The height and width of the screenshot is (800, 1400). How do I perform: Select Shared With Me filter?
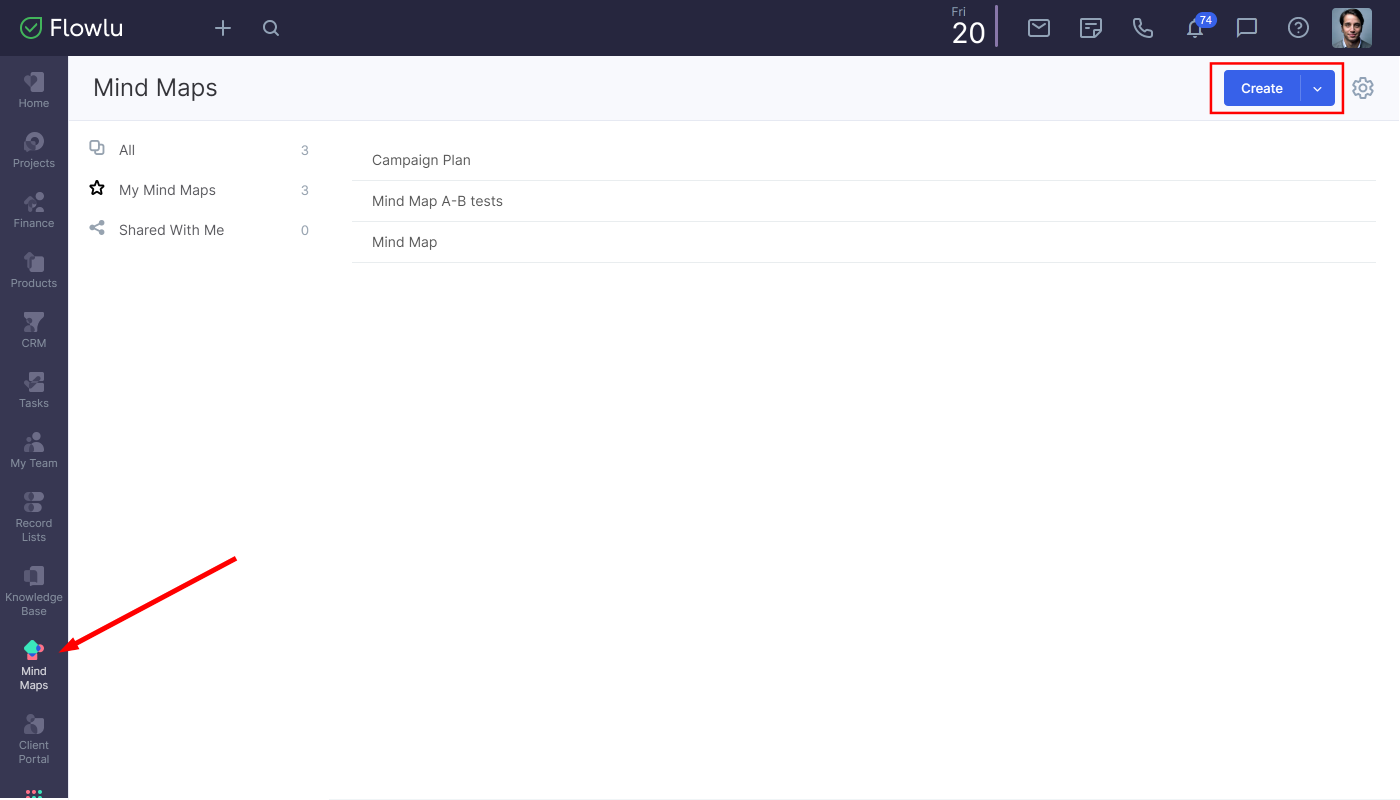tap(199, 230)
